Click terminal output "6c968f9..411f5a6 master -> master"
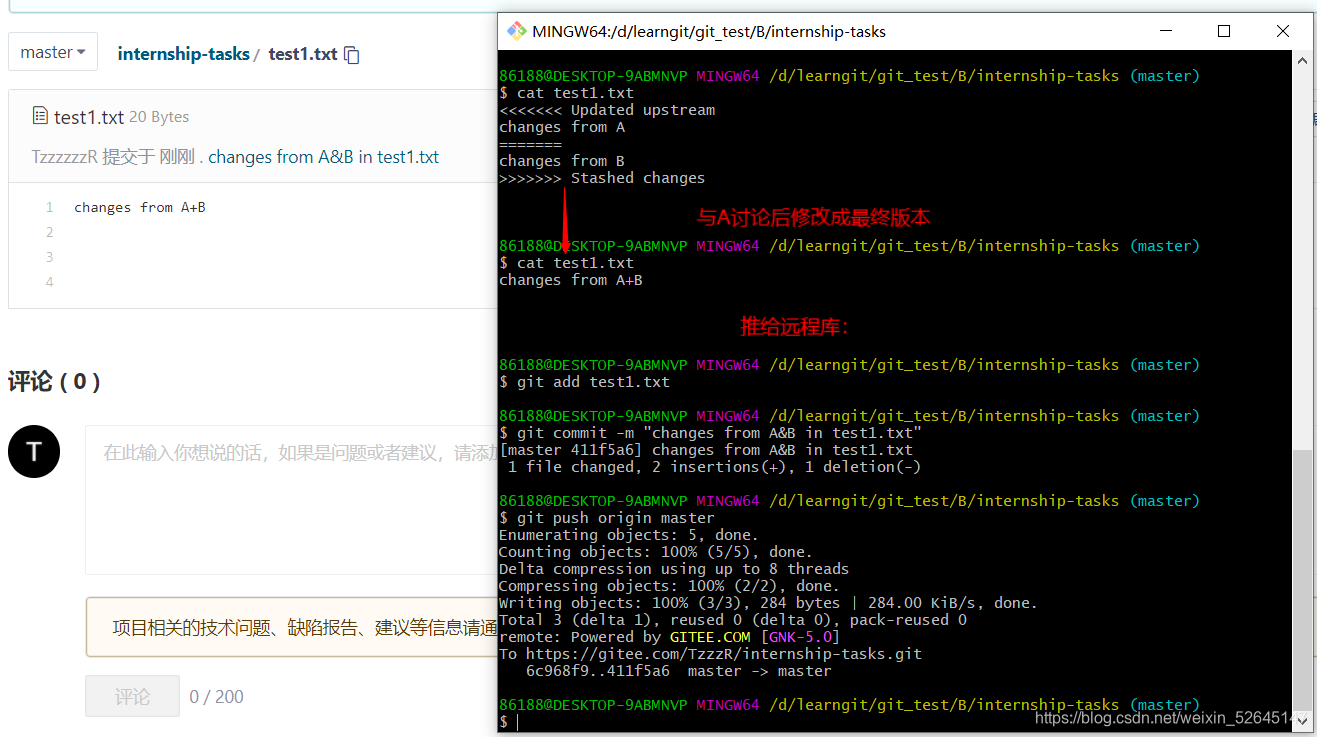Screen dimensions: 1317x737 click(x=678, y=671)
